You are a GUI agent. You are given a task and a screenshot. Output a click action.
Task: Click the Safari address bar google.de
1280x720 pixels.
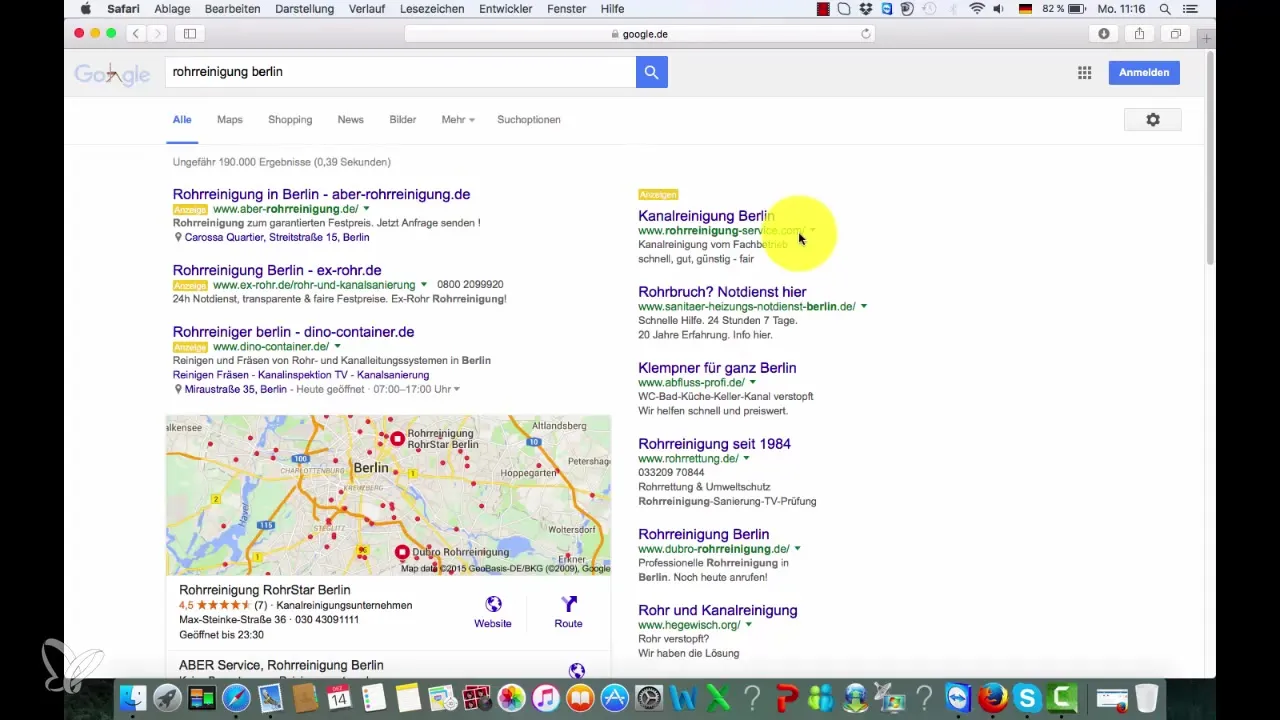638,33
